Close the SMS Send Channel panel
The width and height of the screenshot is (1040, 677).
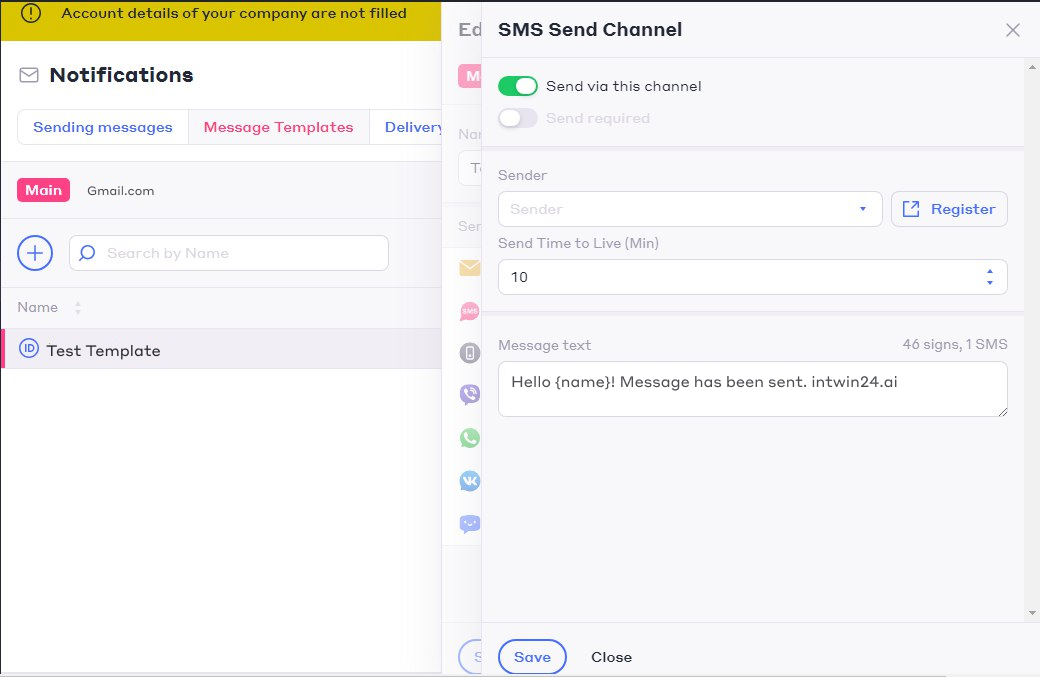1012,30
